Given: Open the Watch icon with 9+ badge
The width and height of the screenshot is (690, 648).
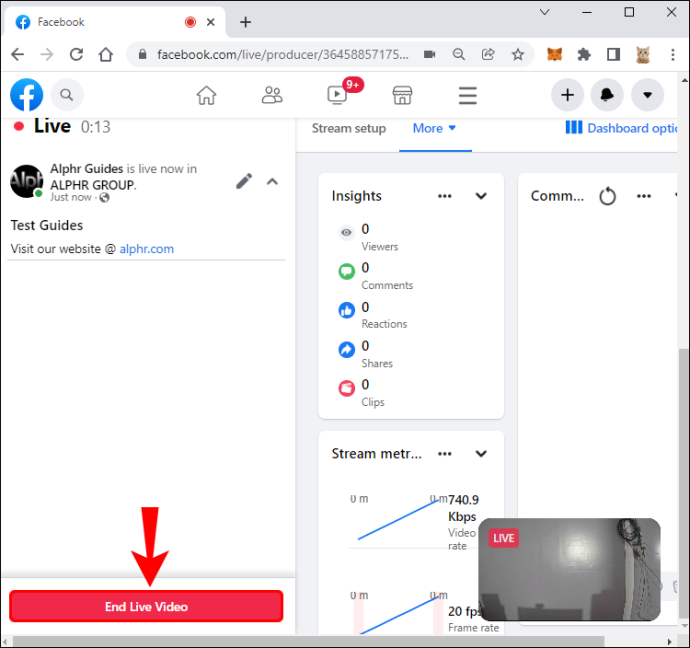Looking at the screenshot, I should coord(338,94).
